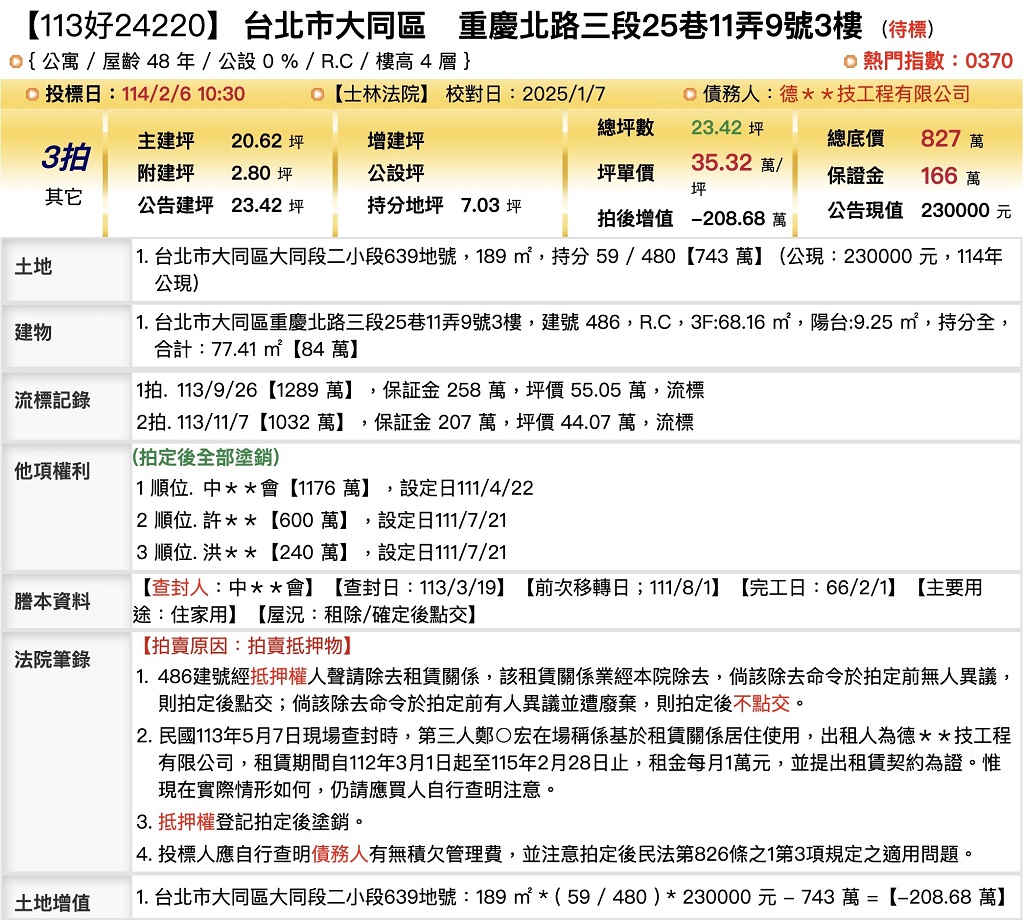Click the red 抵押權 link in note 1
The width and height of the screenshot is (1024, 920).
283,677
